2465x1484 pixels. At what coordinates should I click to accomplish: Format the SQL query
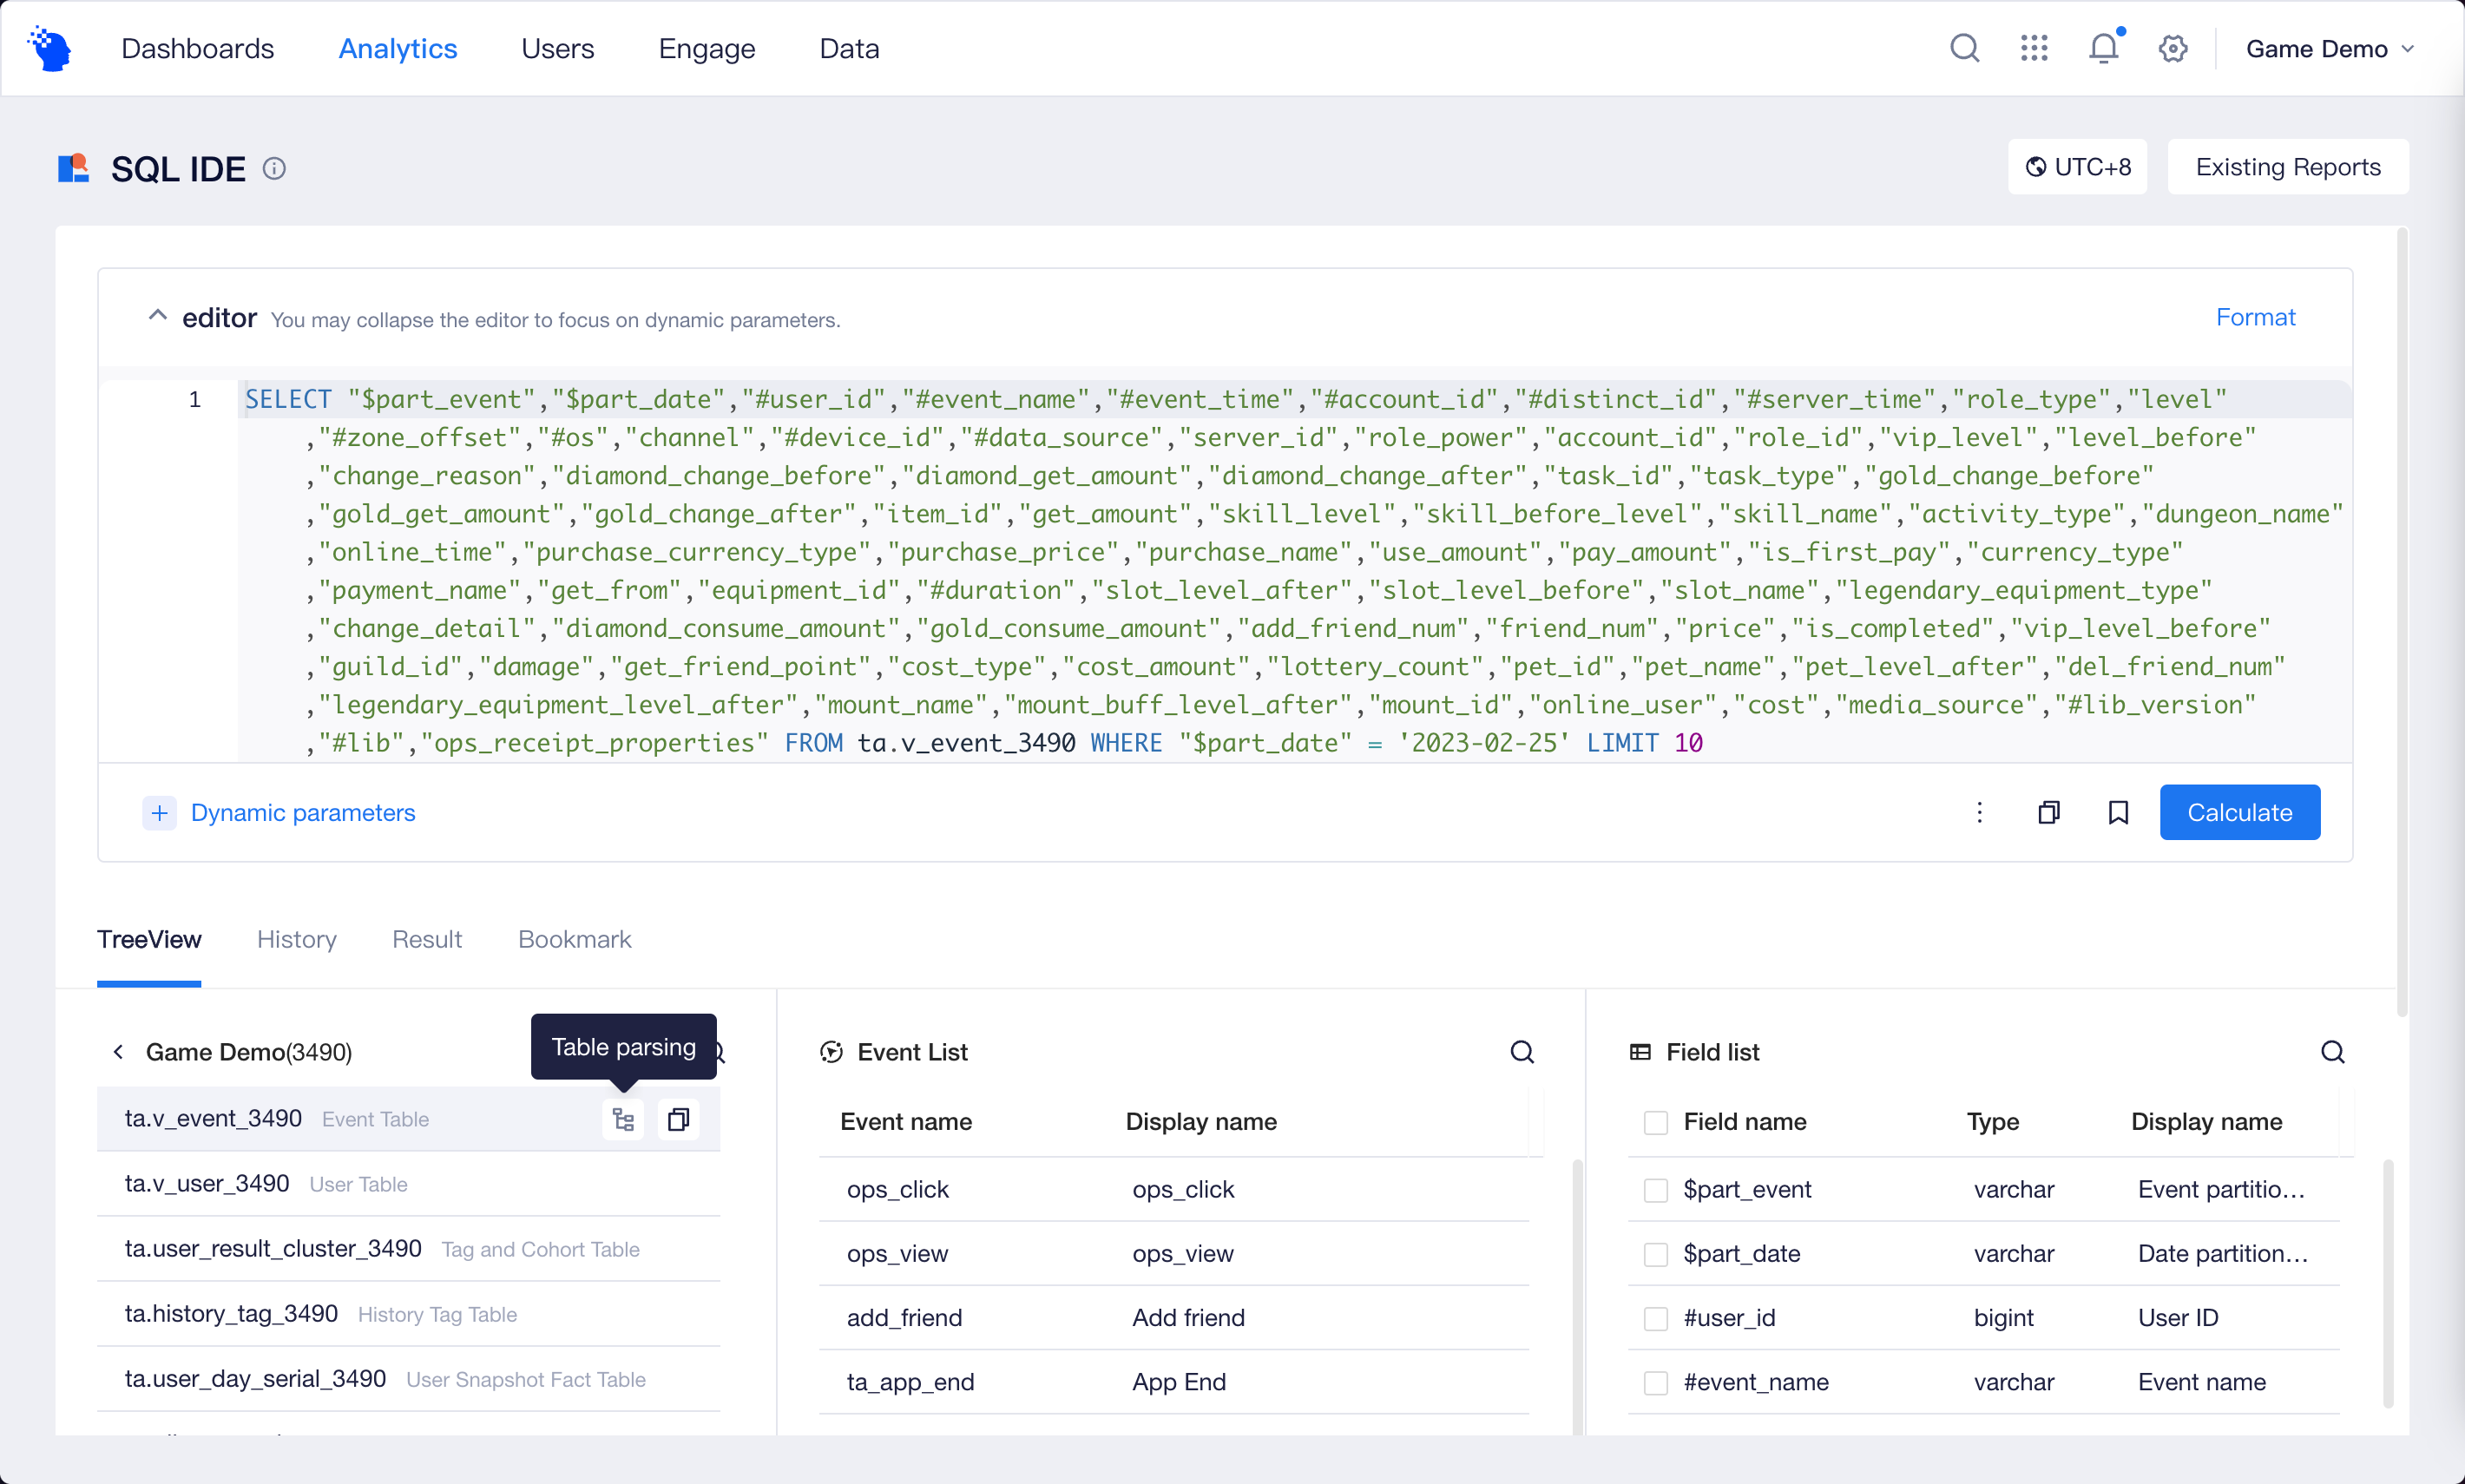tap(2256, 317)
